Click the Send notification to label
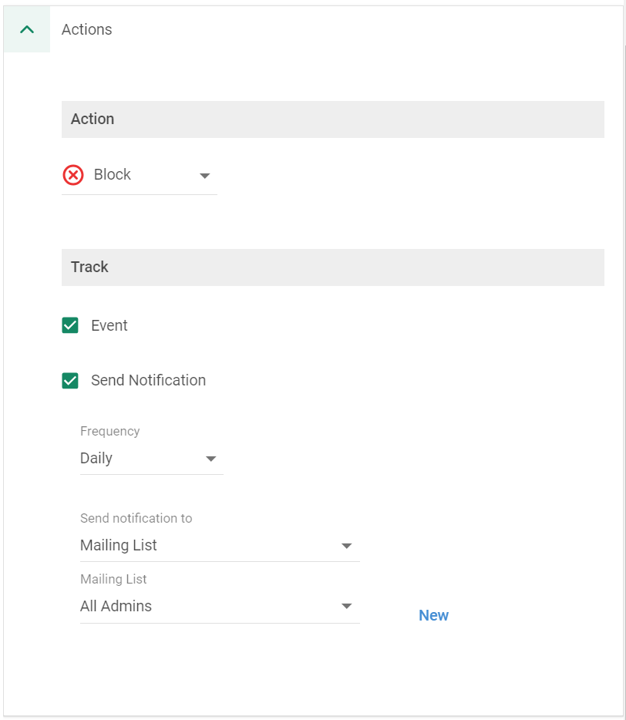 click(x=136, y=518)
